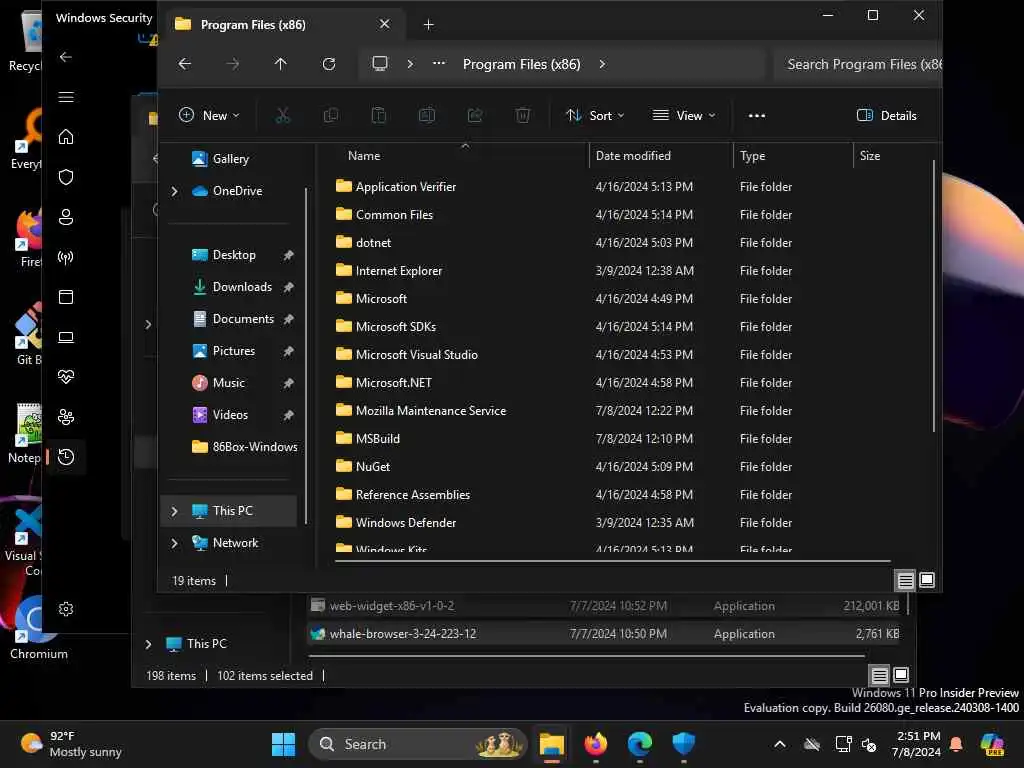Open the Sort dropdown menu

coord(595,116)
